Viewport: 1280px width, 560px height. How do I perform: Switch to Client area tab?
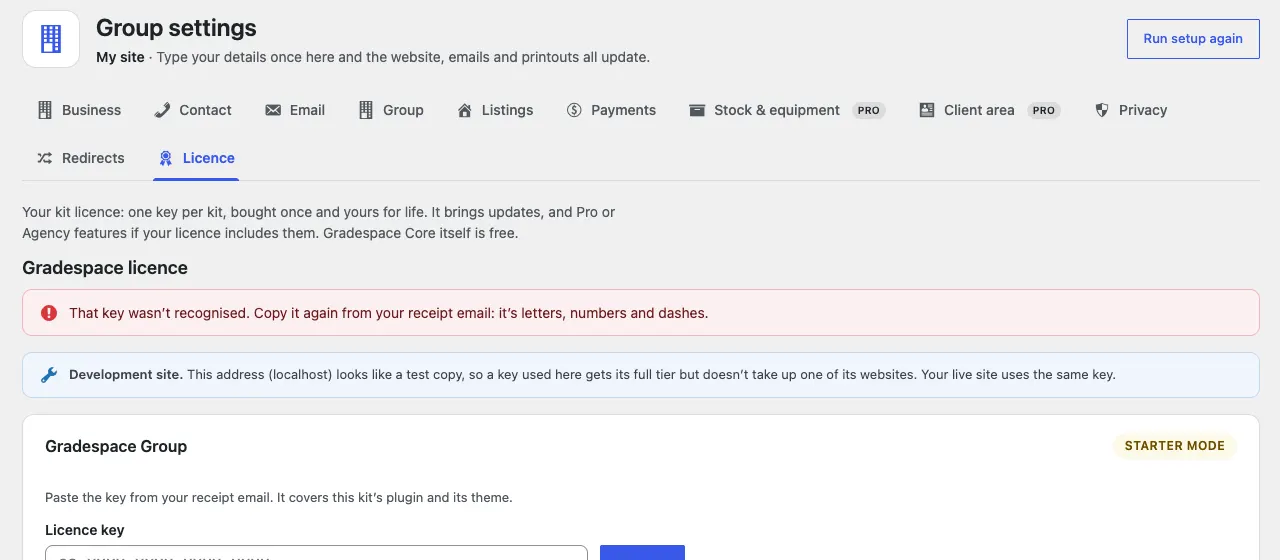point(990,110)
